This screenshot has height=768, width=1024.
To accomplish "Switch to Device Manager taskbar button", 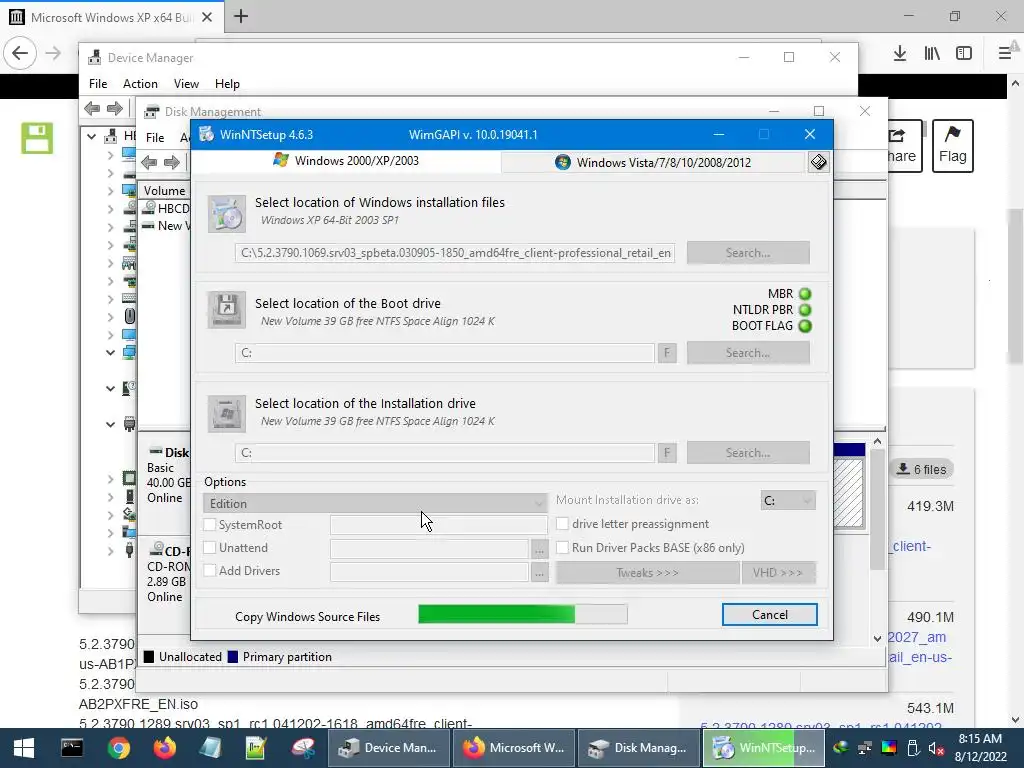I will point(388,748).
